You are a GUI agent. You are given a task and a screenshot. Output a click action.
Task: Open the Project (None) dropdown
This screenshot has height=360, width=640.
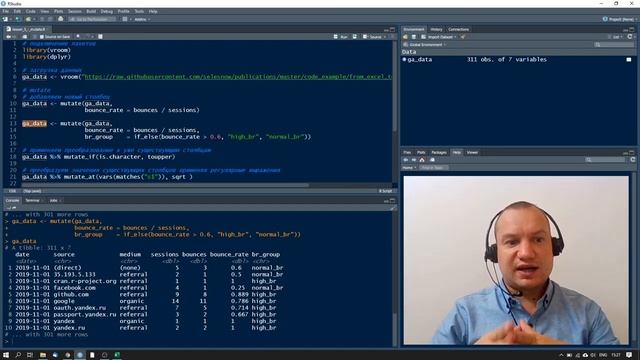tap(620, 19)
